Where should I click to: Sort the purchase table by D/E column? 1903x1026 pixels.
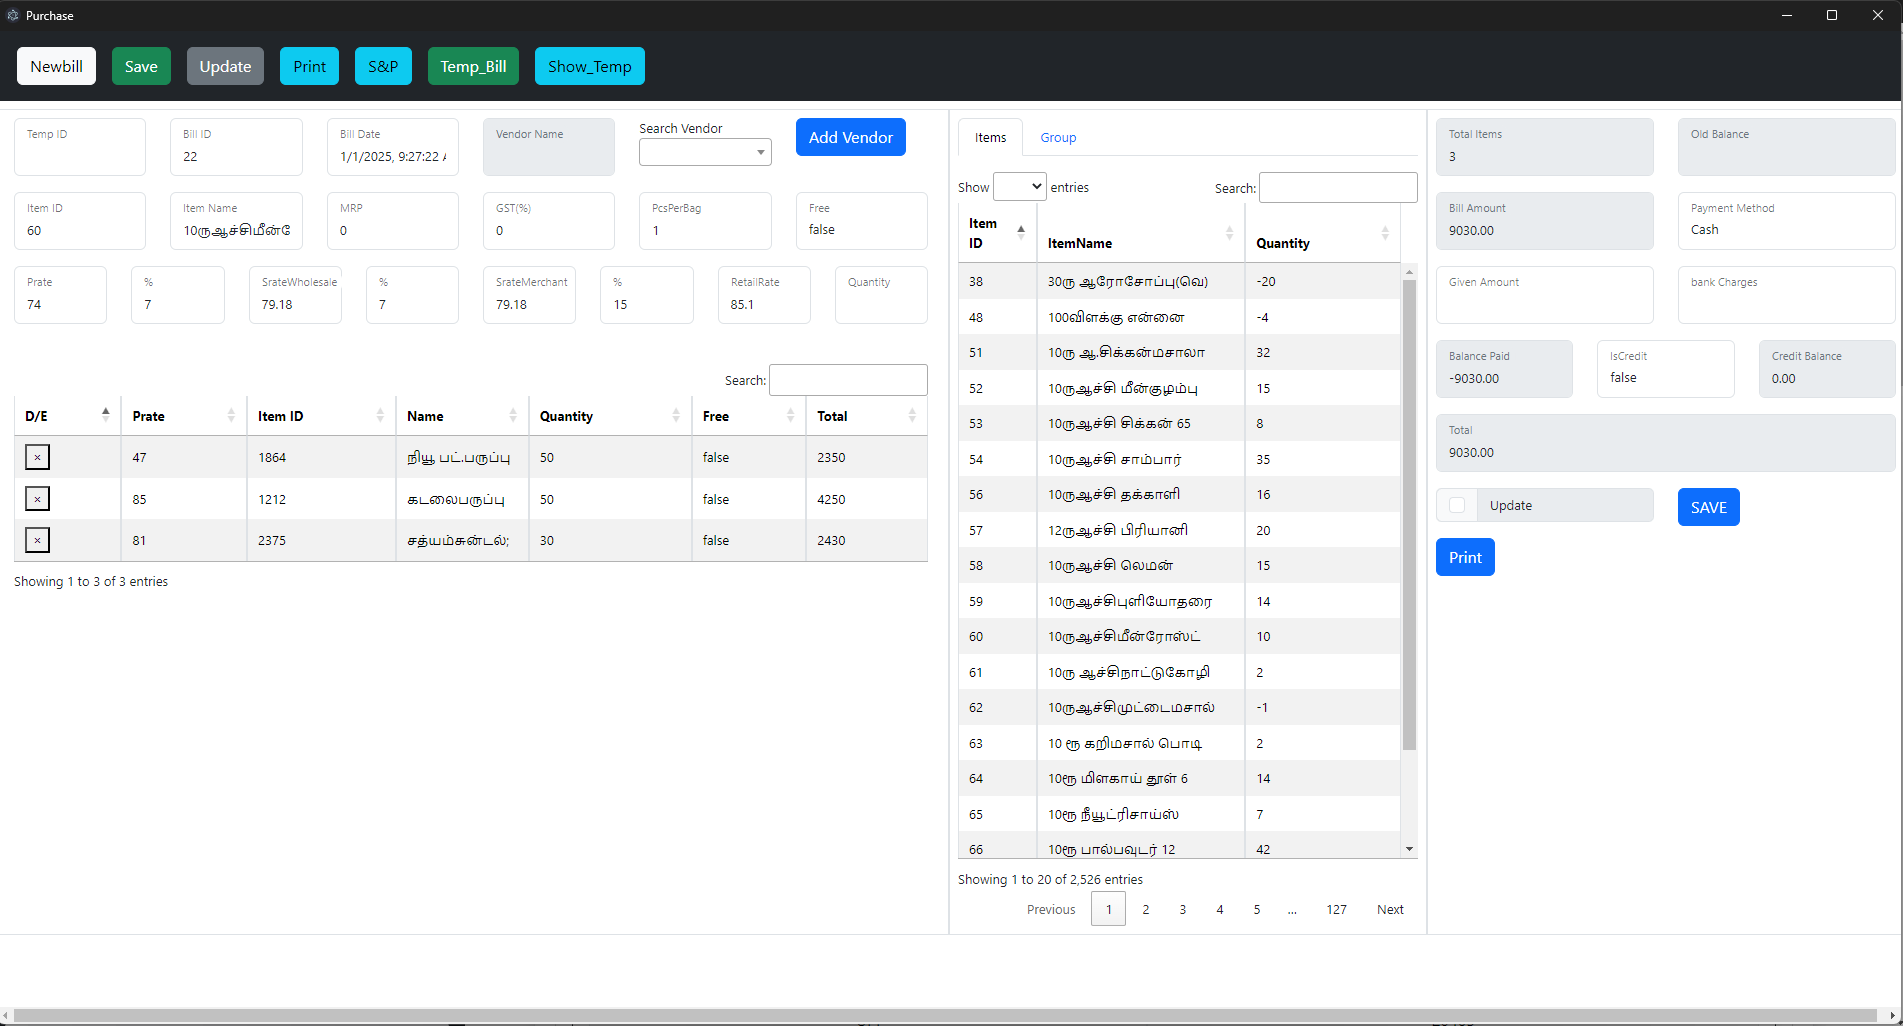[x=67, y=416]
